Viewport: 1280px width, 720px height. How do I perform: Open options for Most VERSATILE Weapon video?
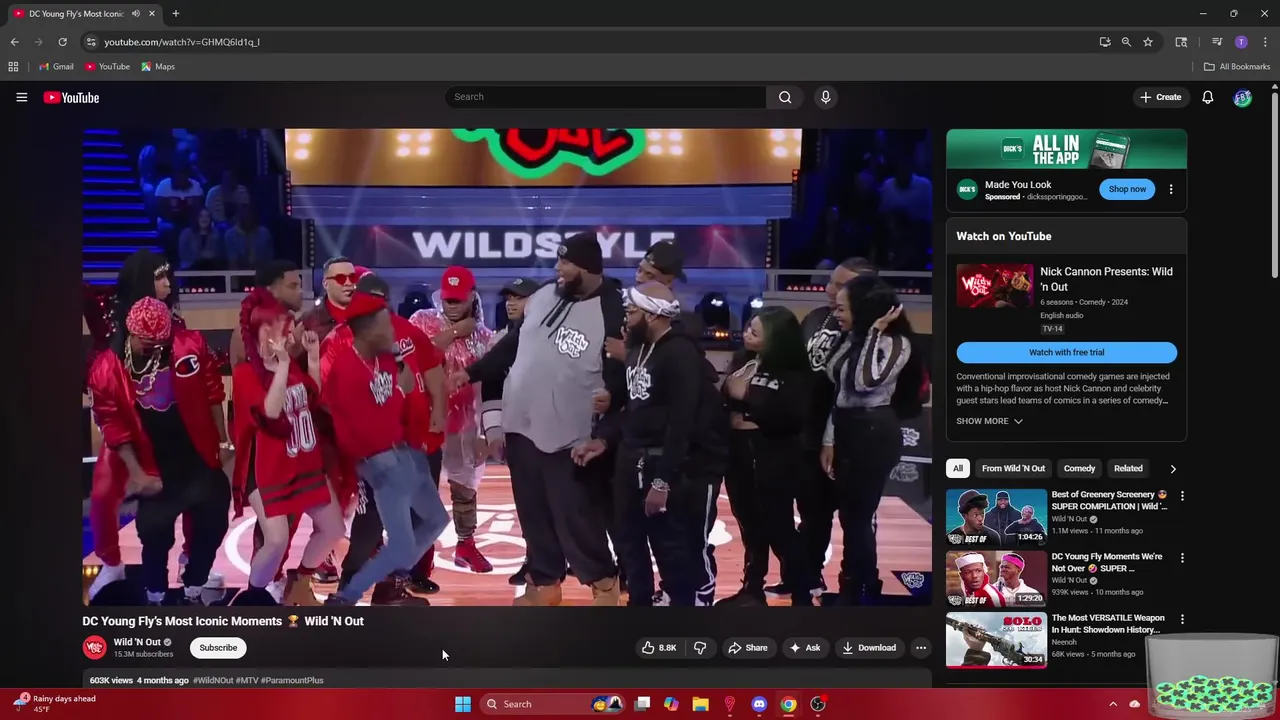click(x=1182, y=620)
